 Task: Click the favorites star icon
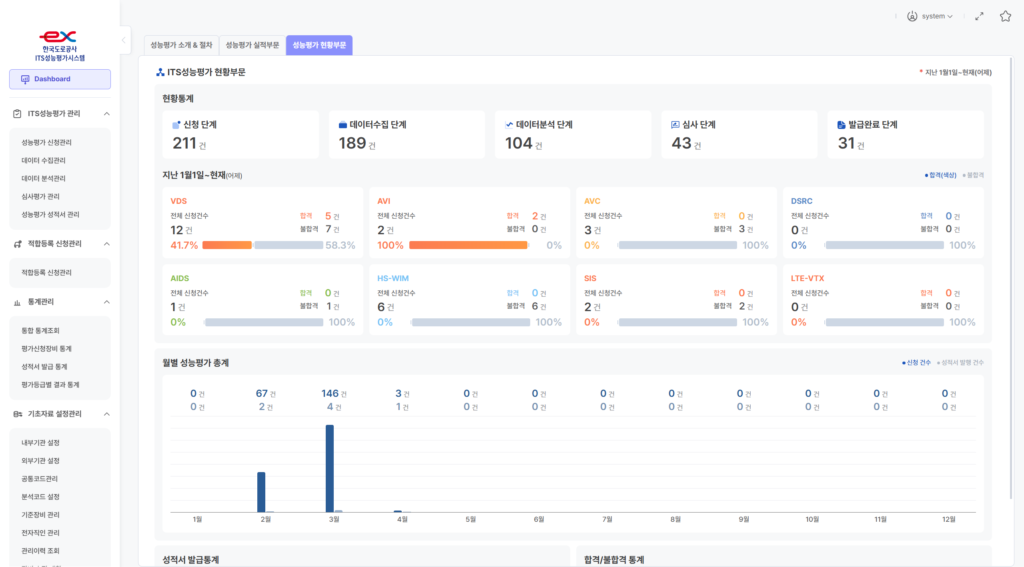1005,16
